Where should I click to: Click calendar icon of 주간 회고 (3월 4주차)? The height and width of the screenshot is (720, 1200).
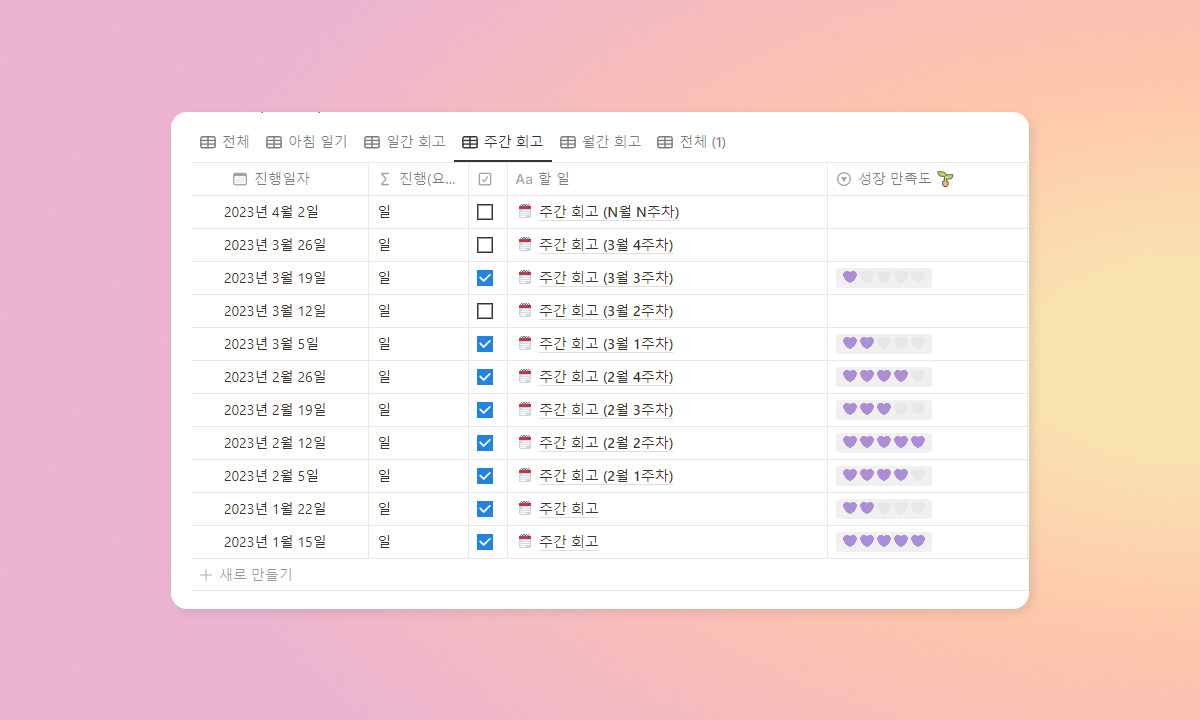click(x=525, y=244)
